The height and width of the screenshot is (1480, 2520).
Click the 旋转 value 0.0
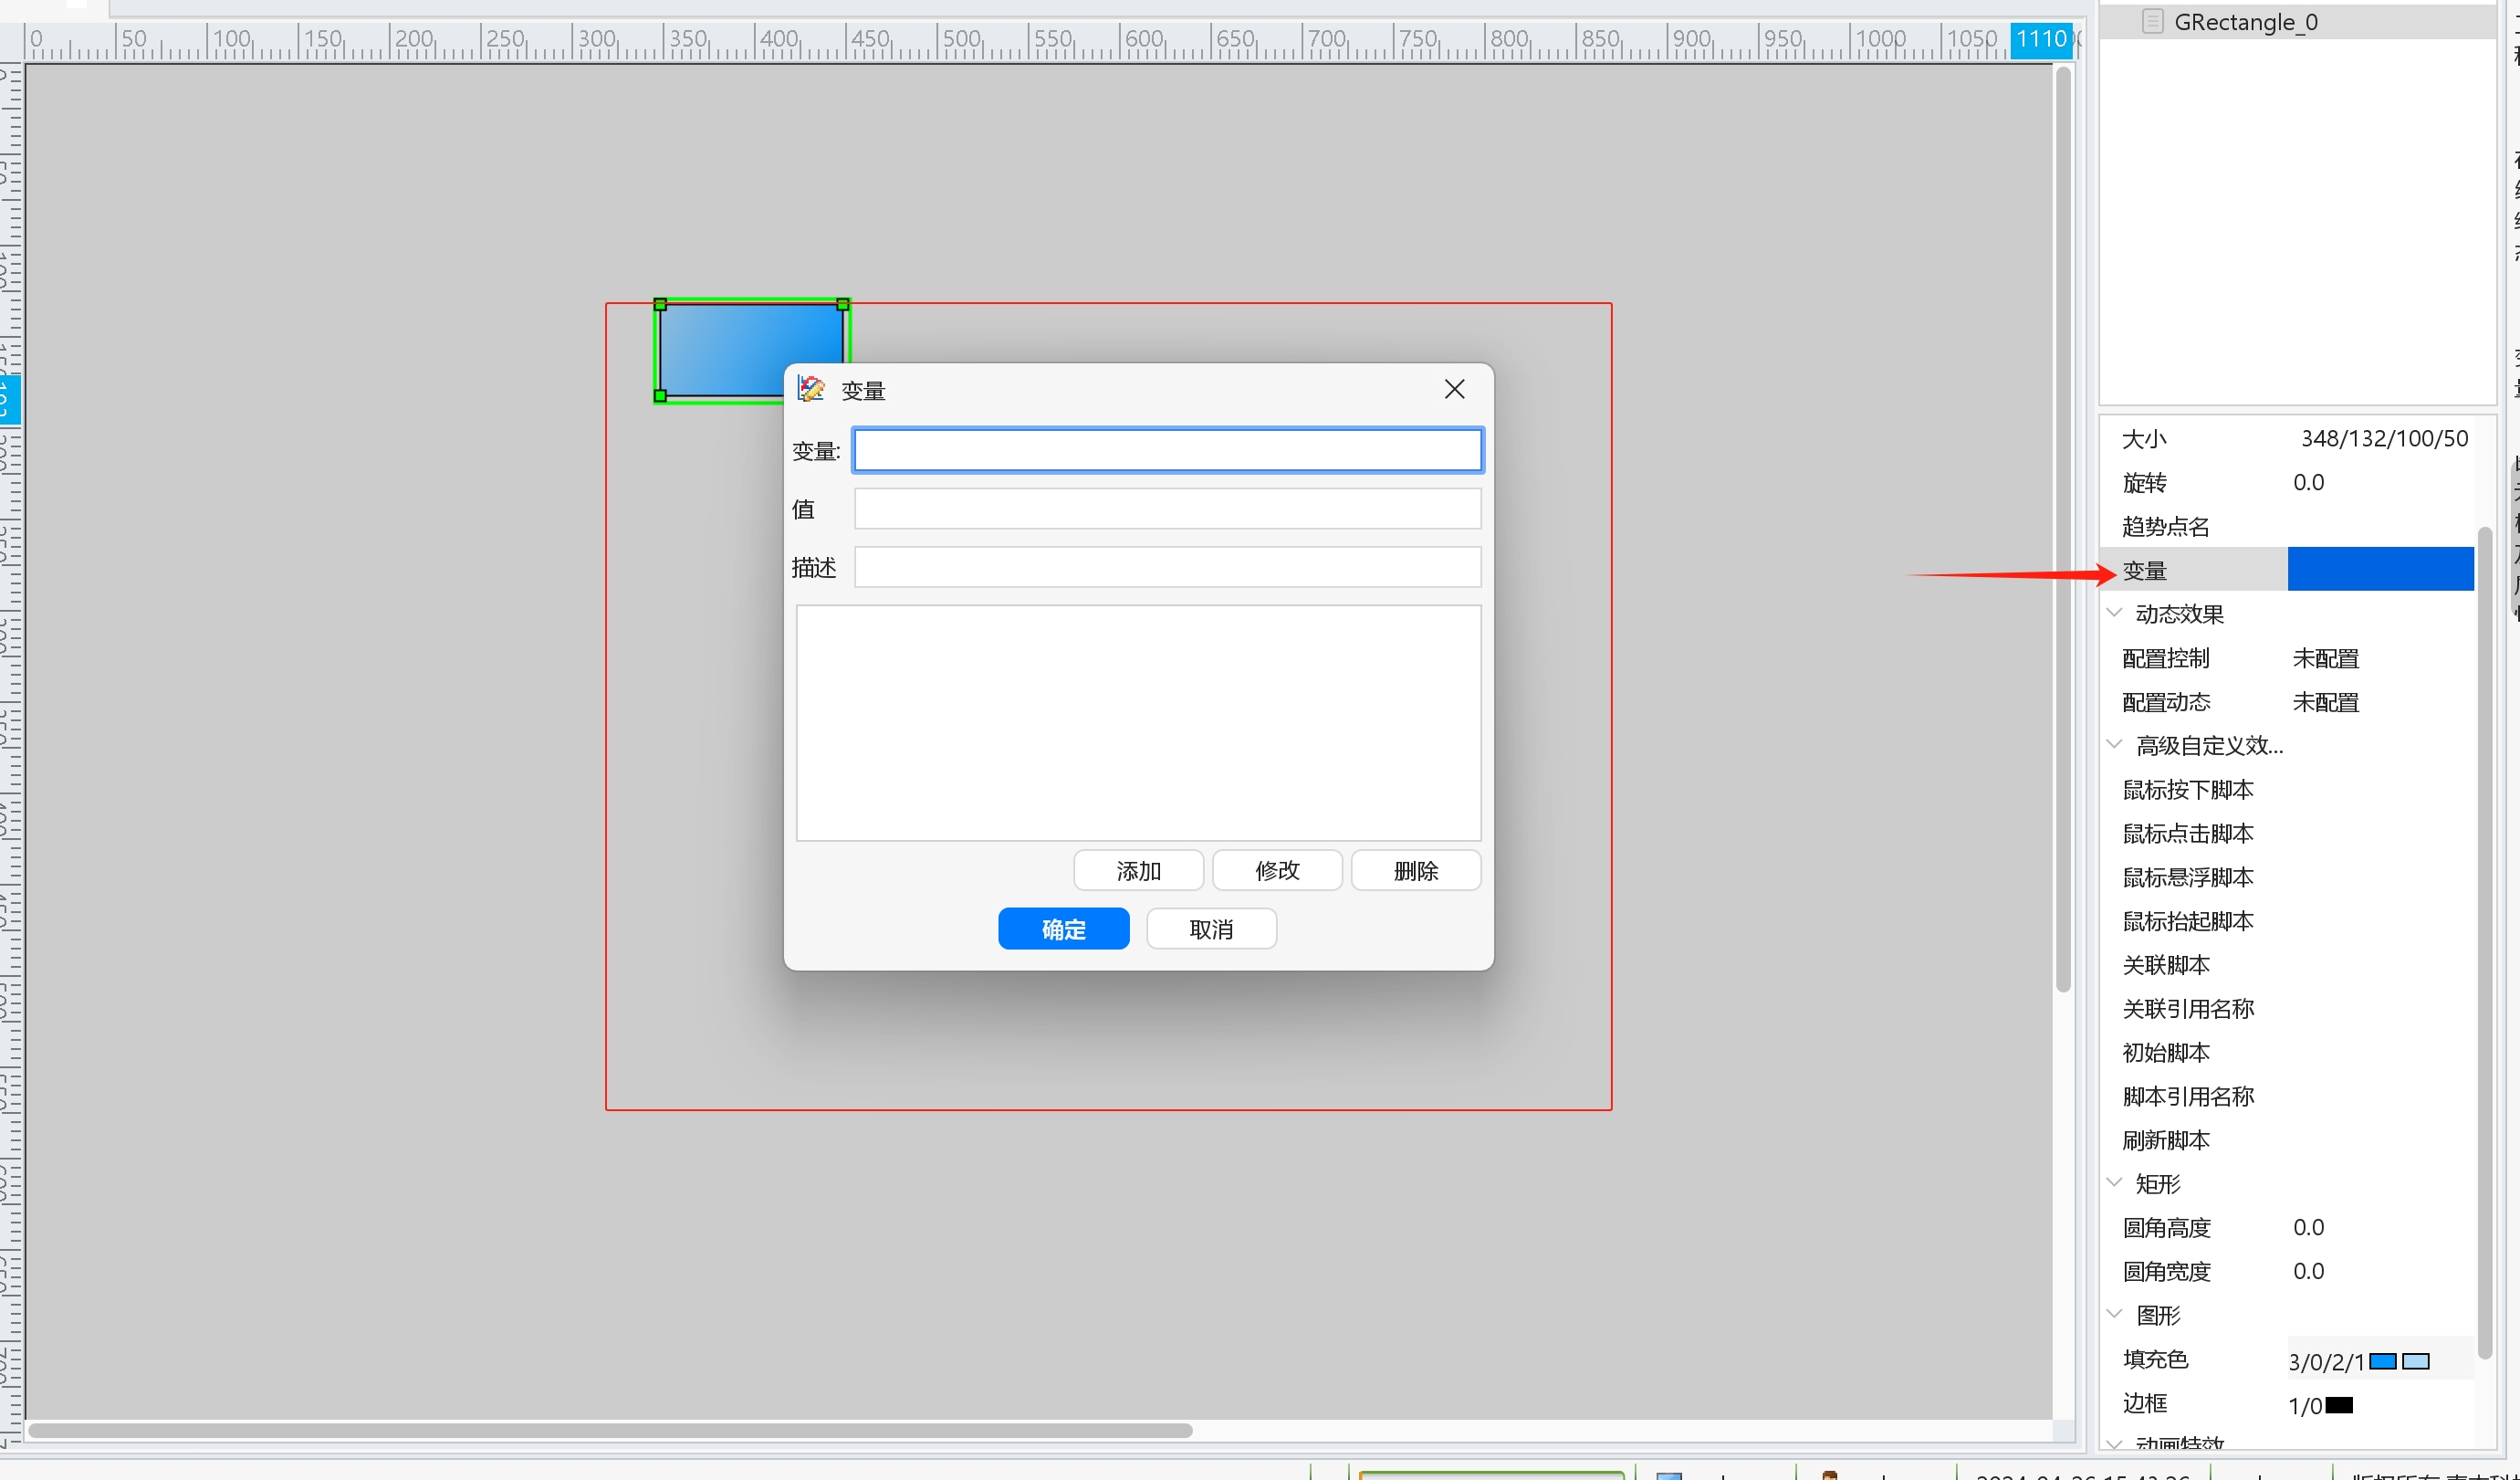coord(2308,482)
